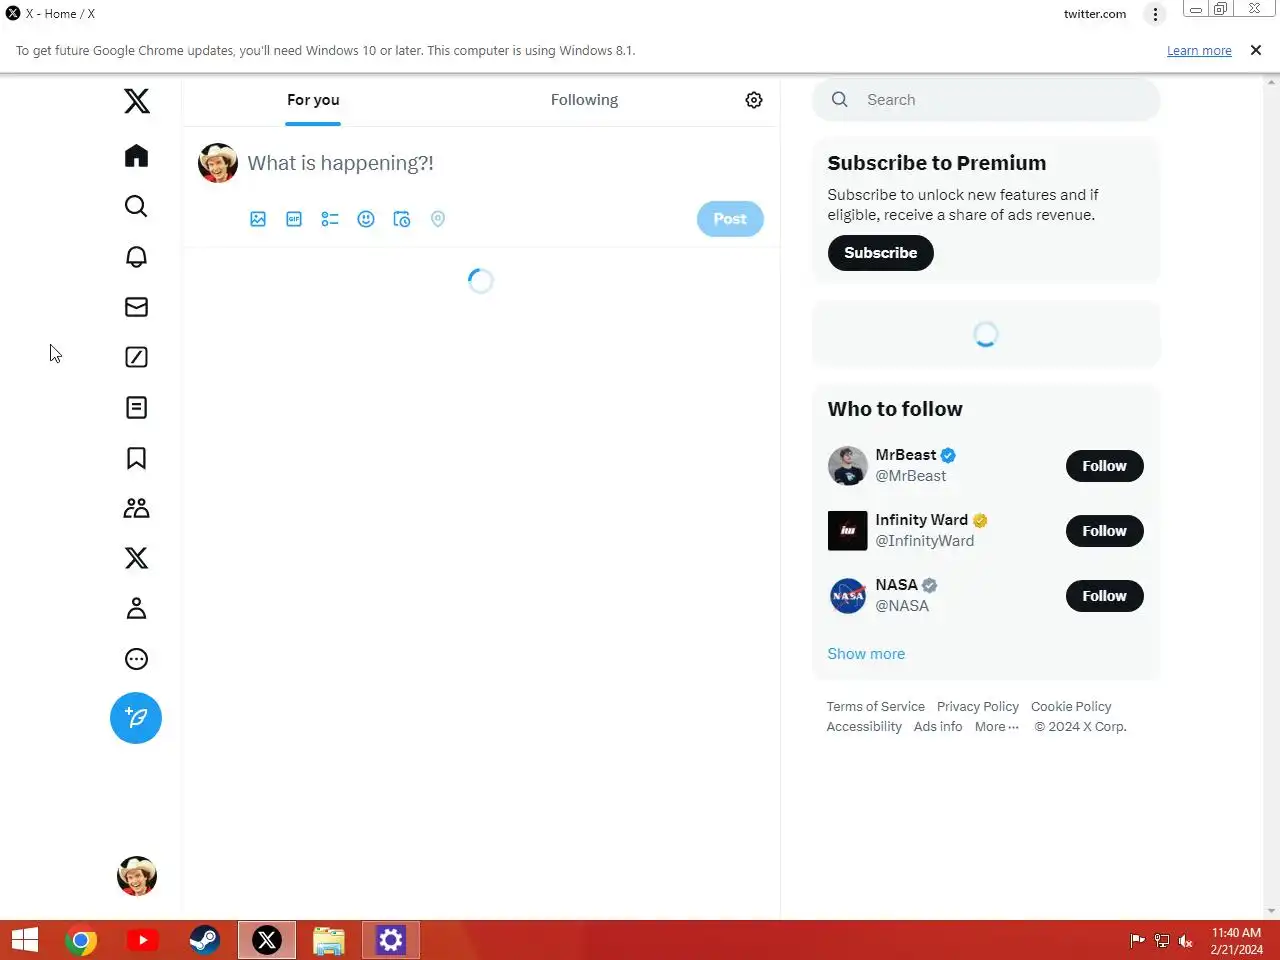
Task: Open Notifications bell icon
Action: click(x=136, y=257)
